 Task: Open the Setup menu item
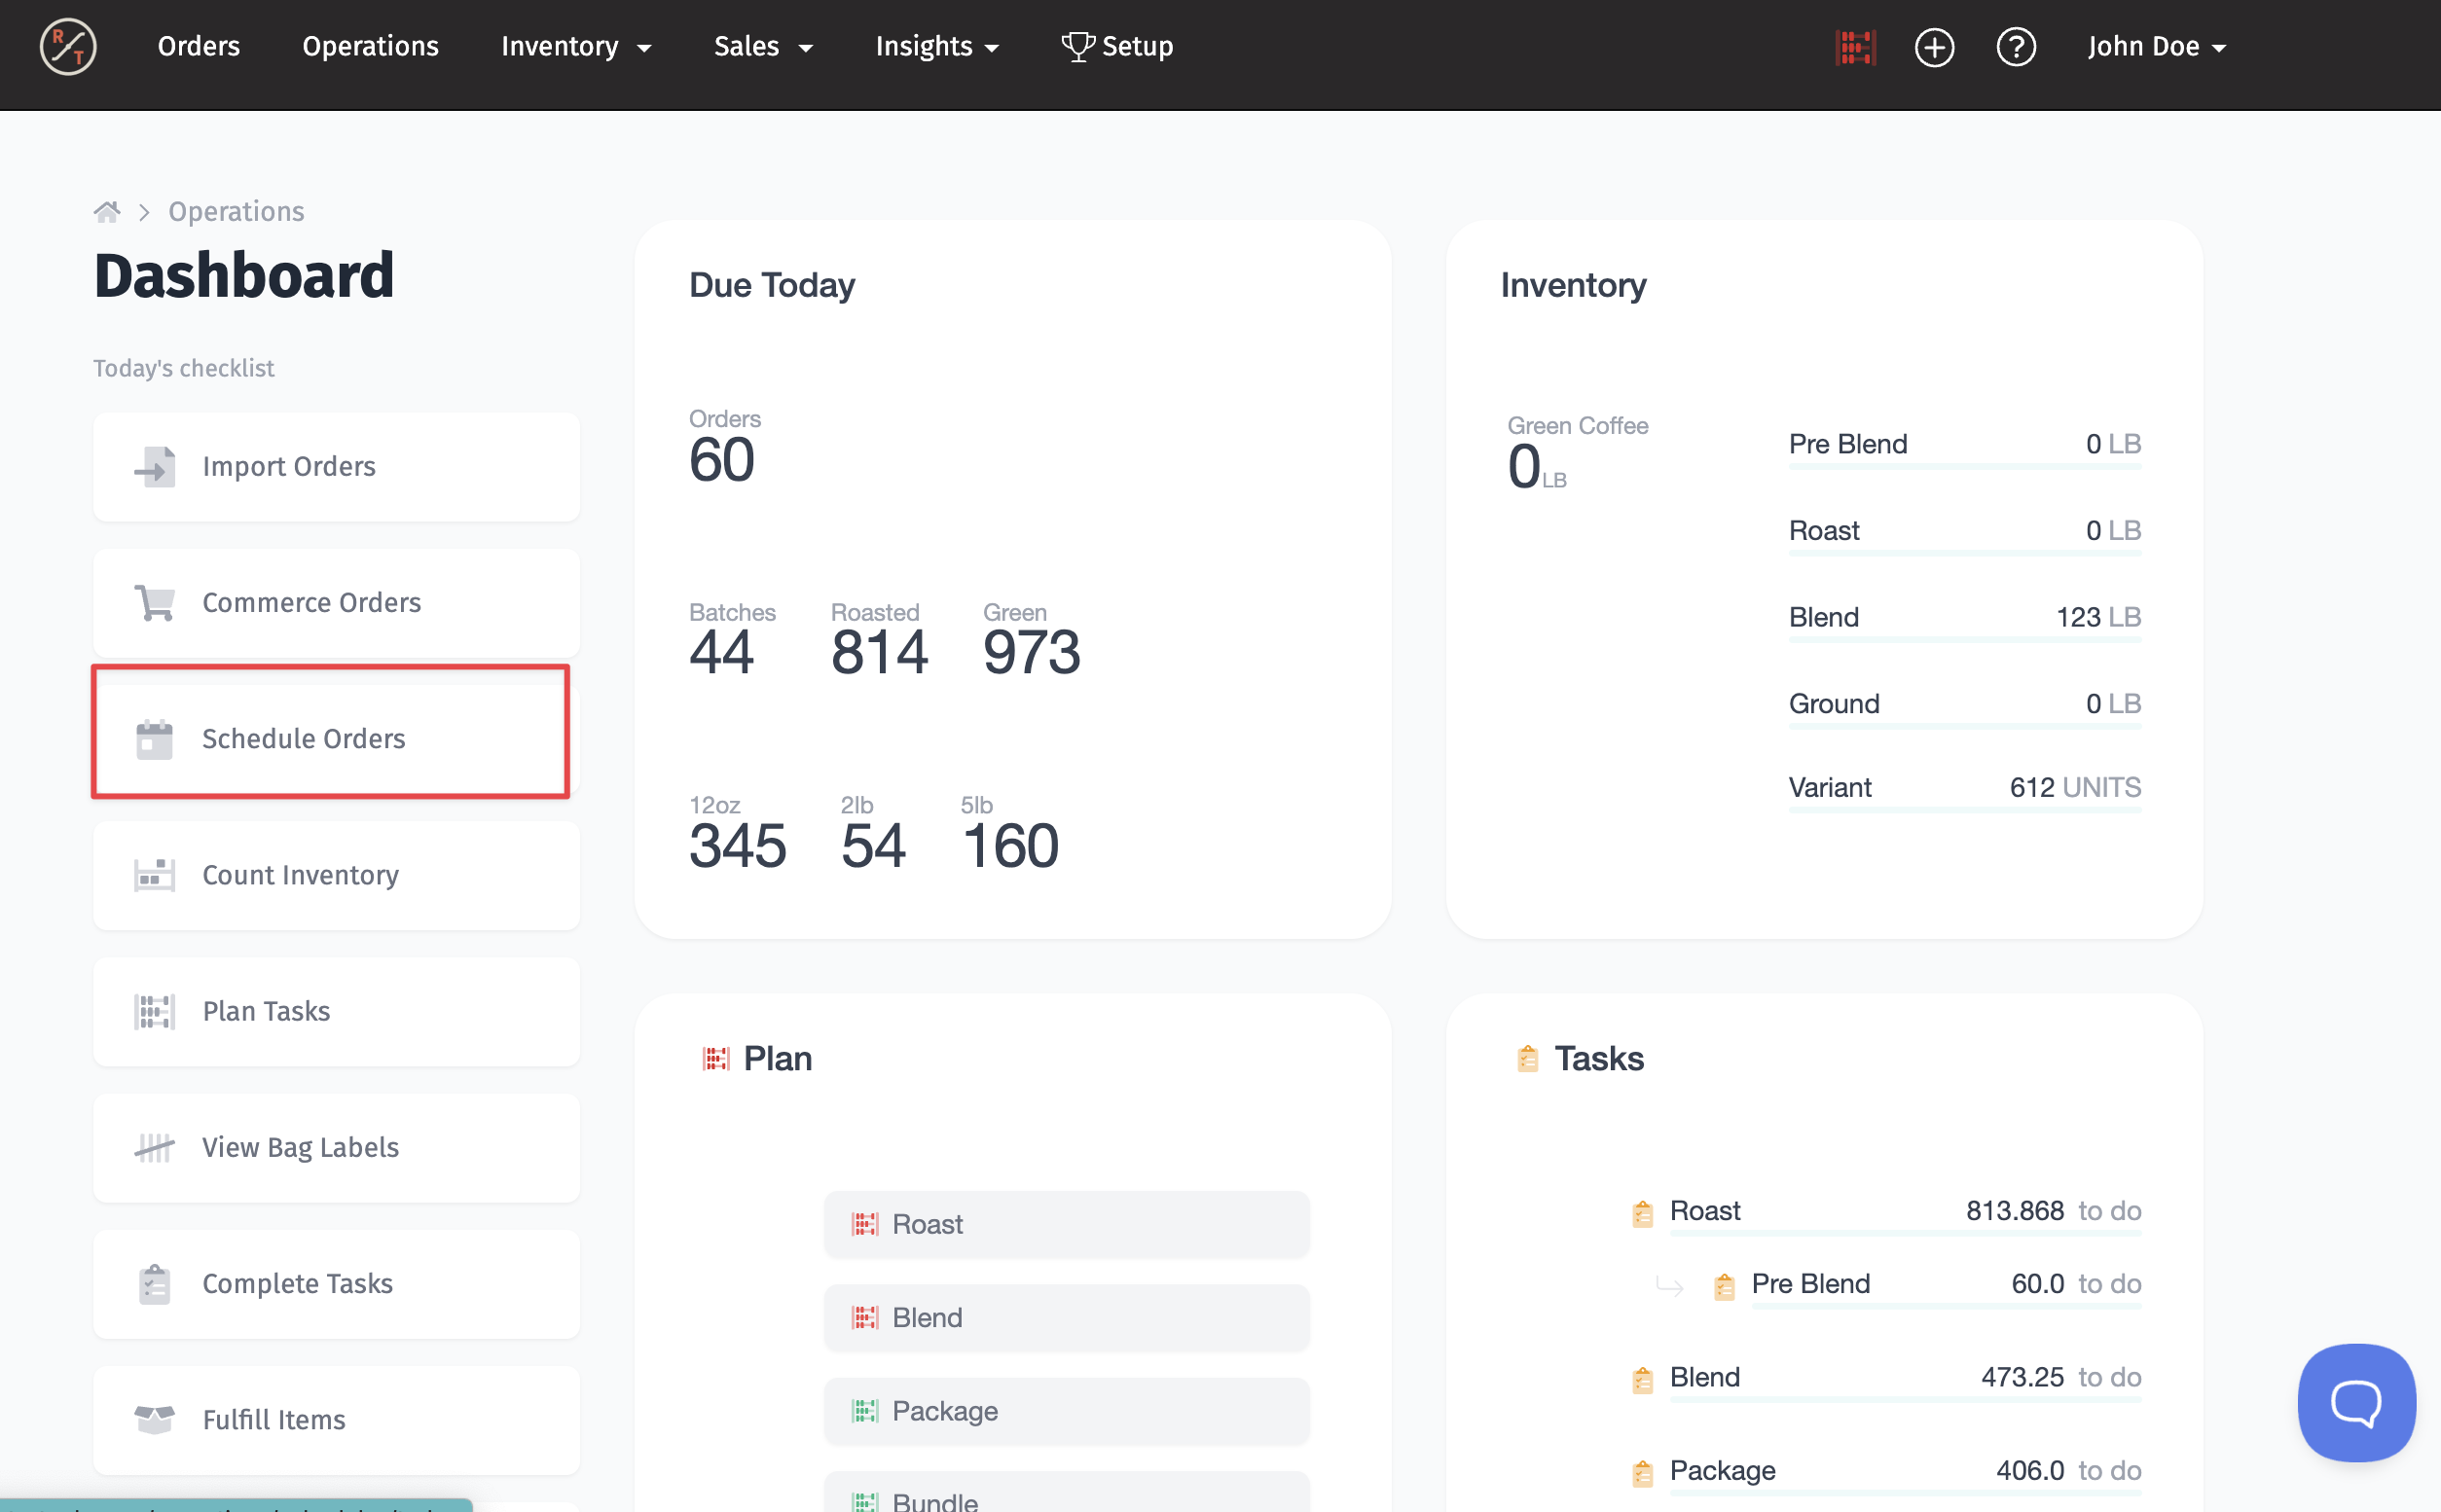[x=1118, y=47]
